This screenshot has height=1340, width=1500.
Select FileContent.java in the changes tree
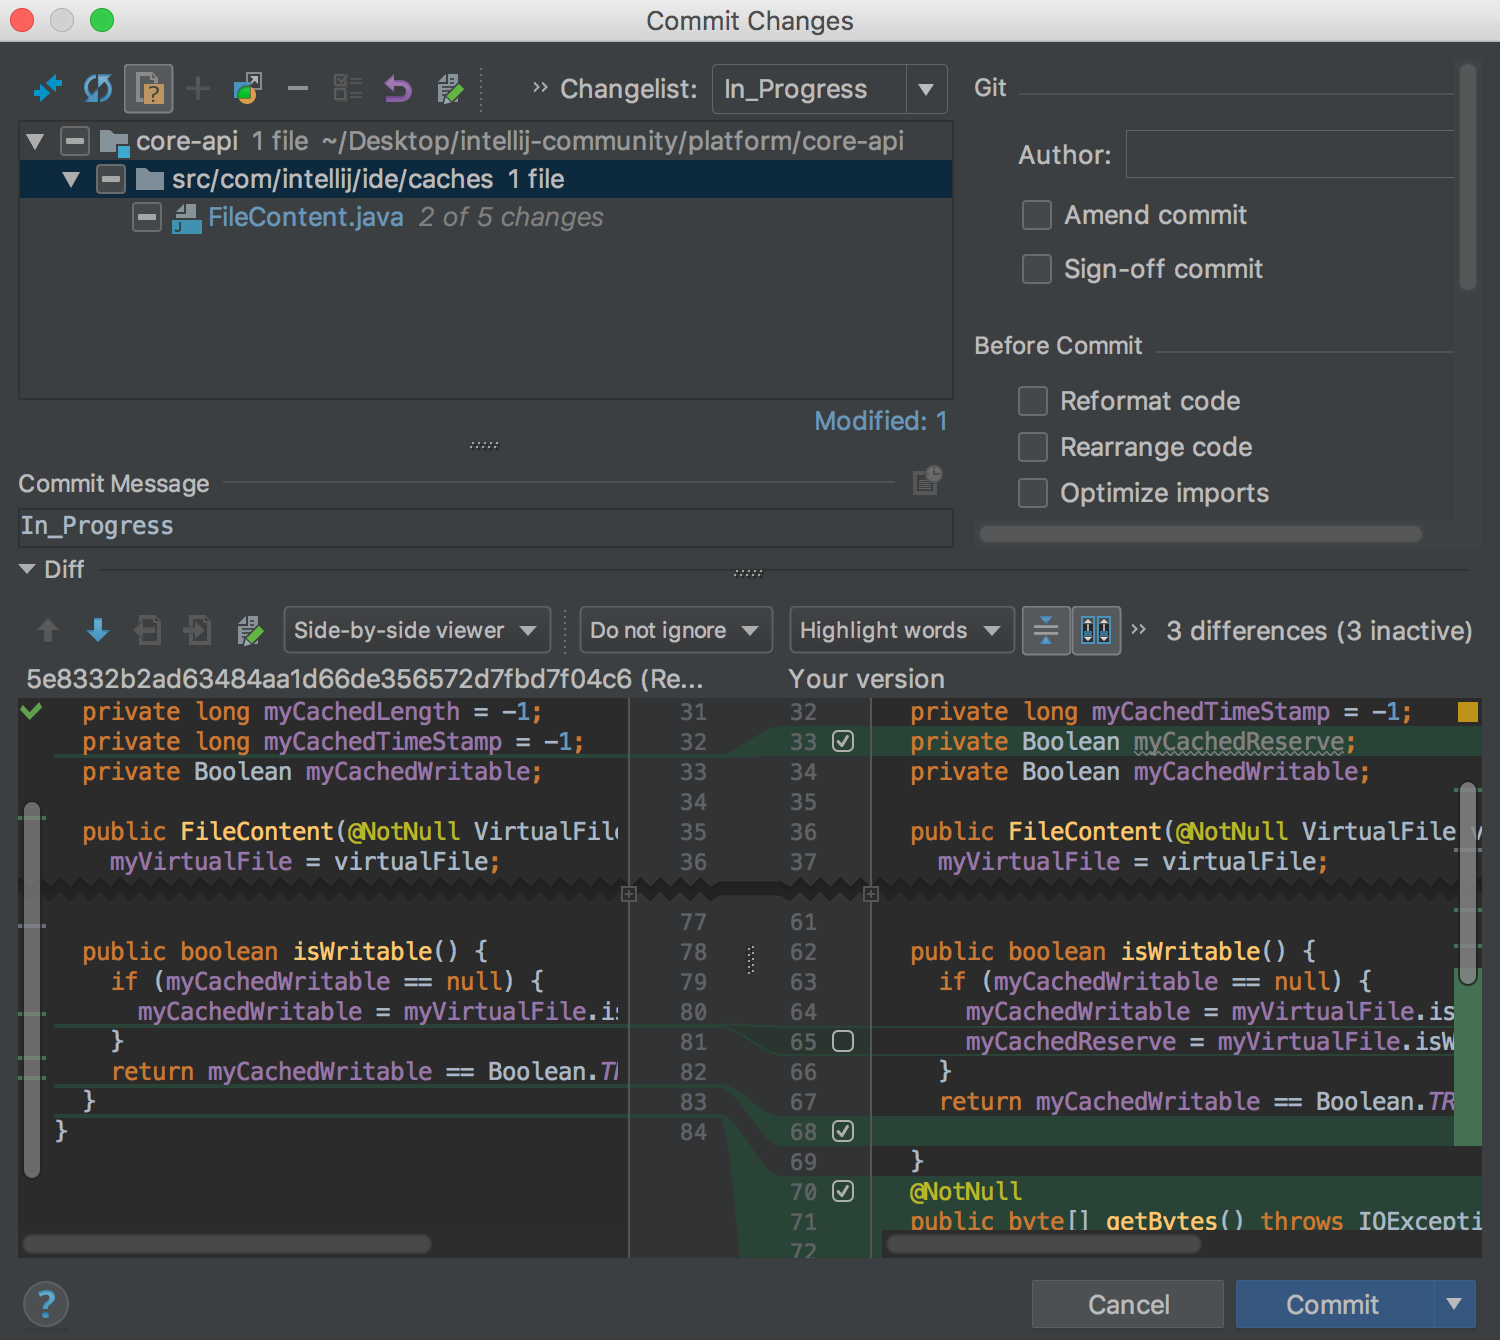click(306, 217)
